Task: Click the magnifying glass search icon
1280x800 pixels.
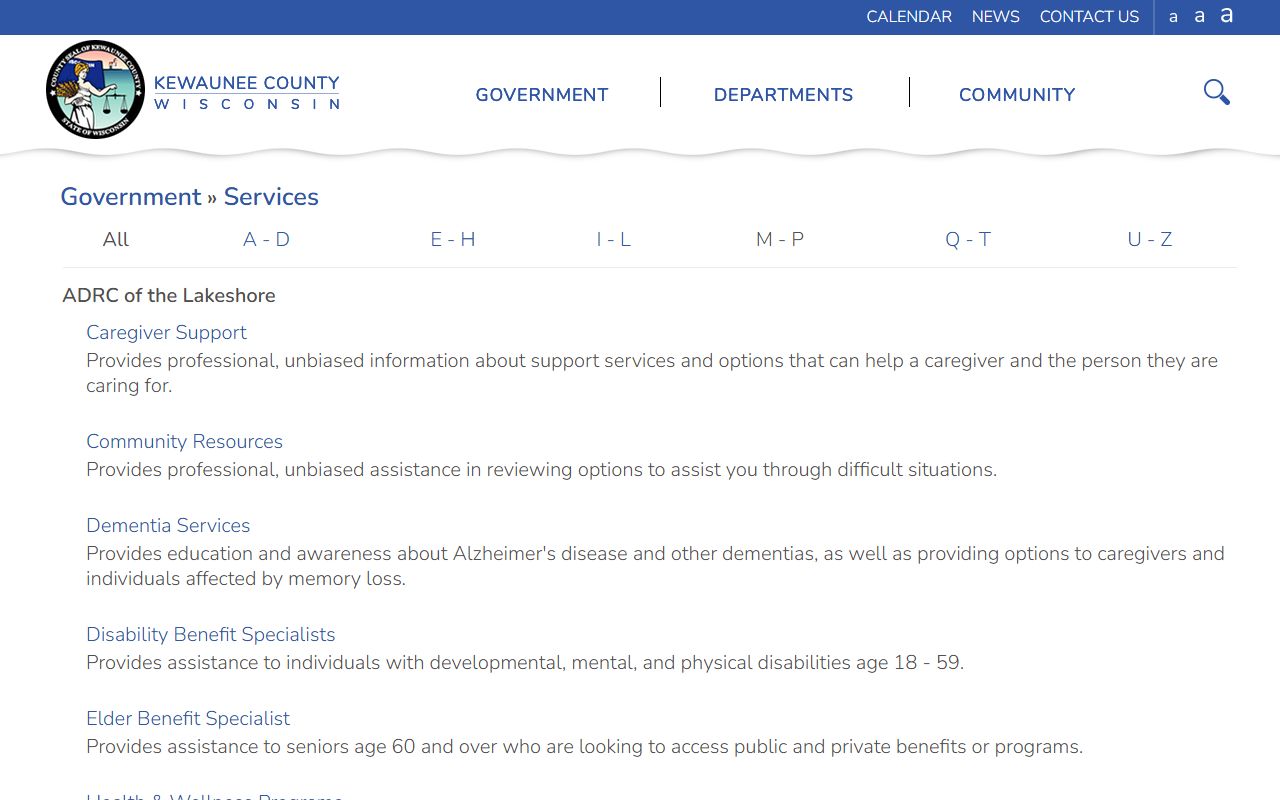Action: (1216, 92)
